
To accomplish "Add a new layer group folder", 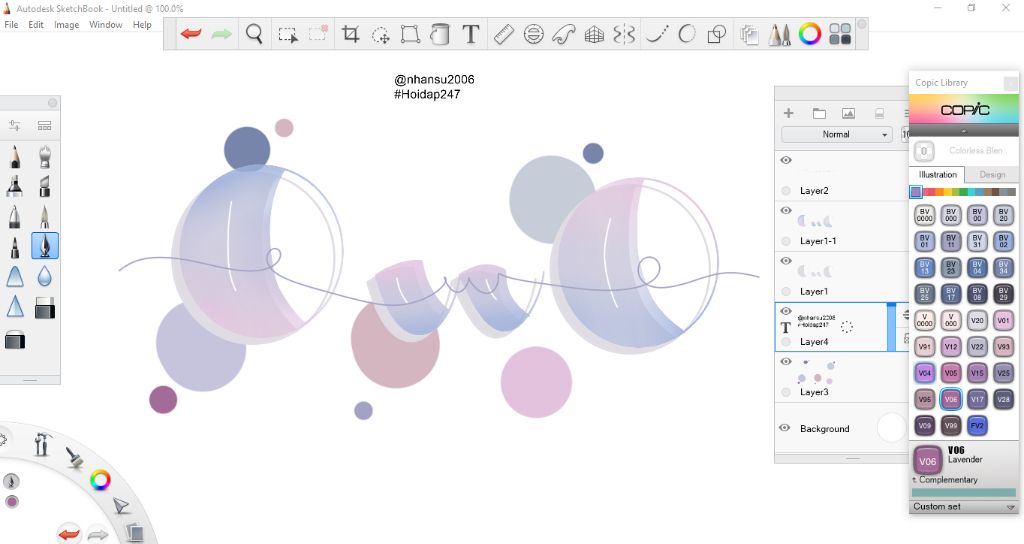I will pos(819,114).
